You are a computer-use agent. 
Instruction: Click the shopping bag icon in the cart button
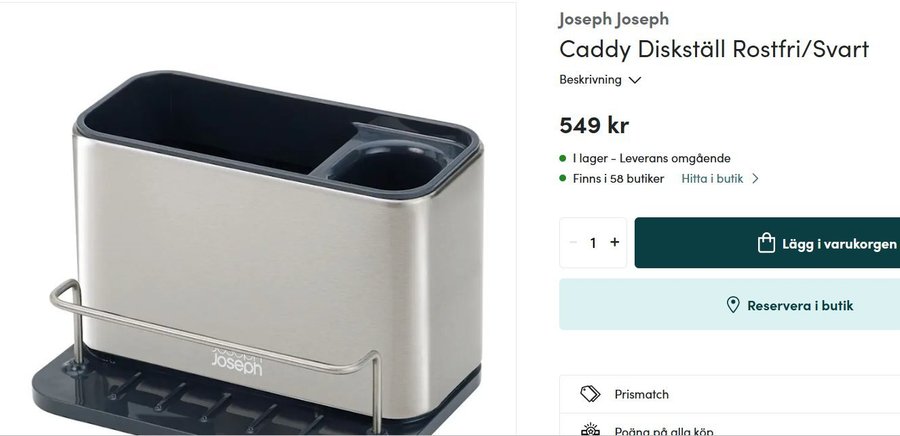[766, 243]
